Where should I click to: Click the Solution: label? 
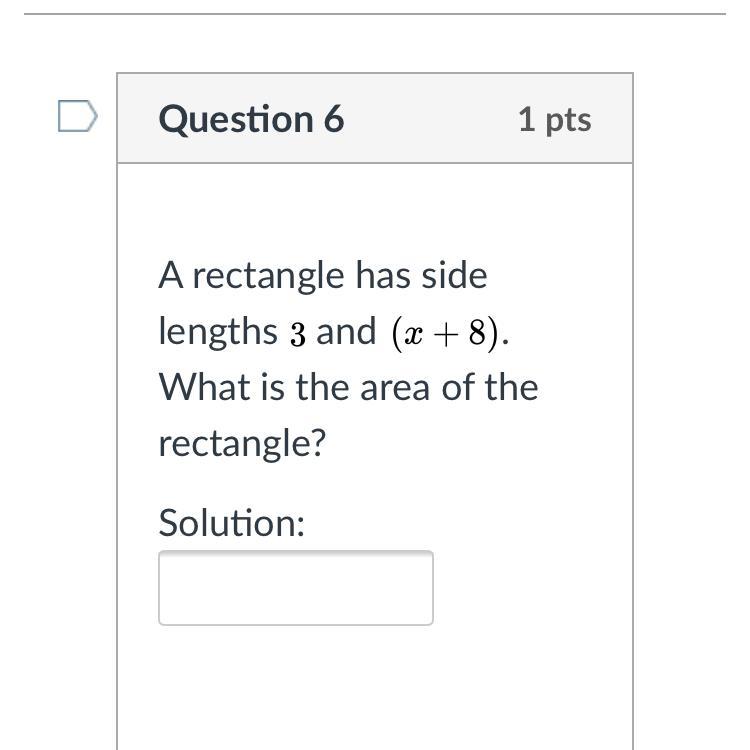[231, 522]
